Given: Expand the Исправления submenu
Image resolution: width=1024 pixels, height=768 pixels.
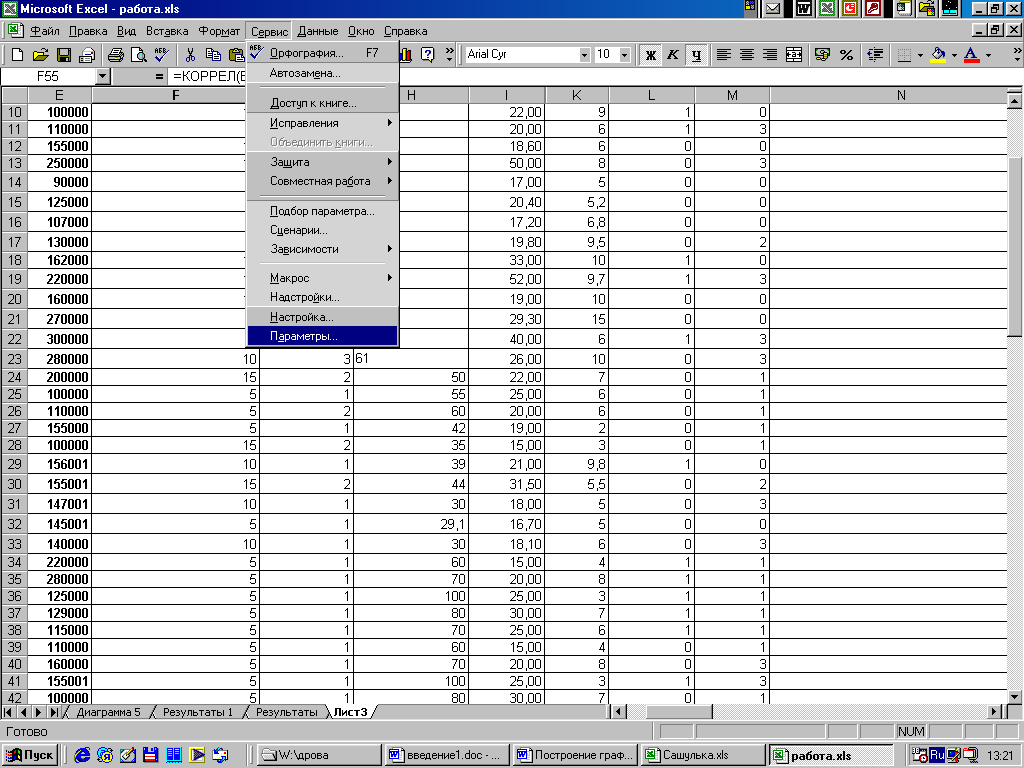Looking at the screenshot, I should (323, 123).
